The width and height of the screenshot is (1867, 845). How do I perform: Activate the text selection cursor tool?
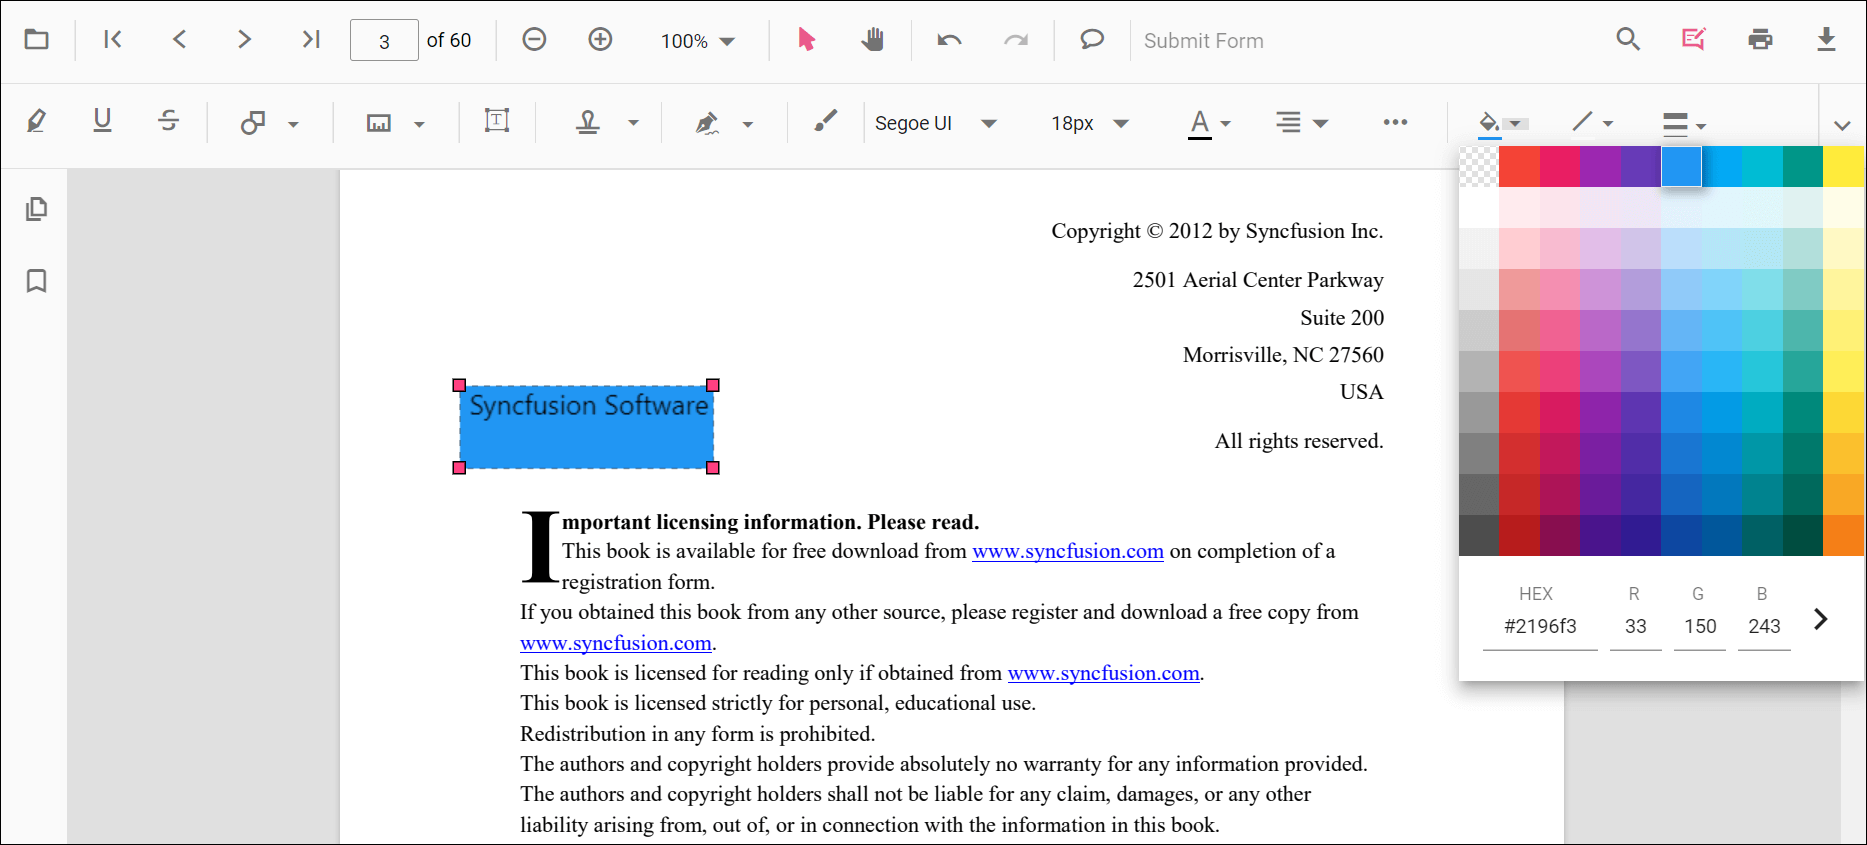[806, 40]
